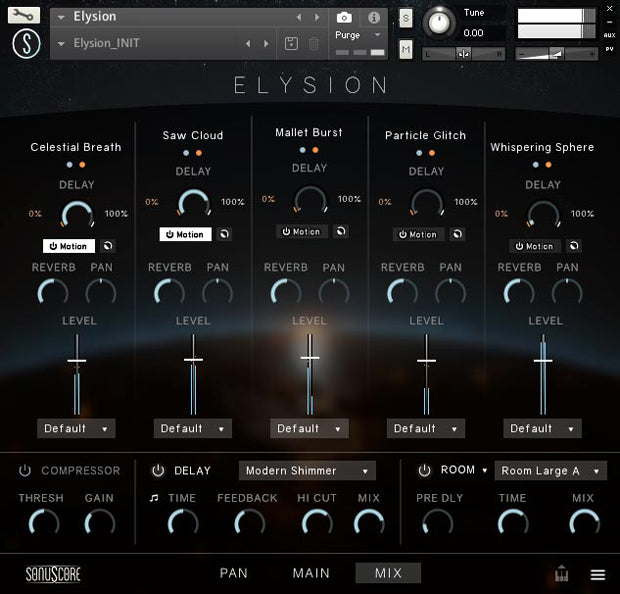Click the save preset disk icon
Viewport: 620px width, 594px height.
(291, 43)
